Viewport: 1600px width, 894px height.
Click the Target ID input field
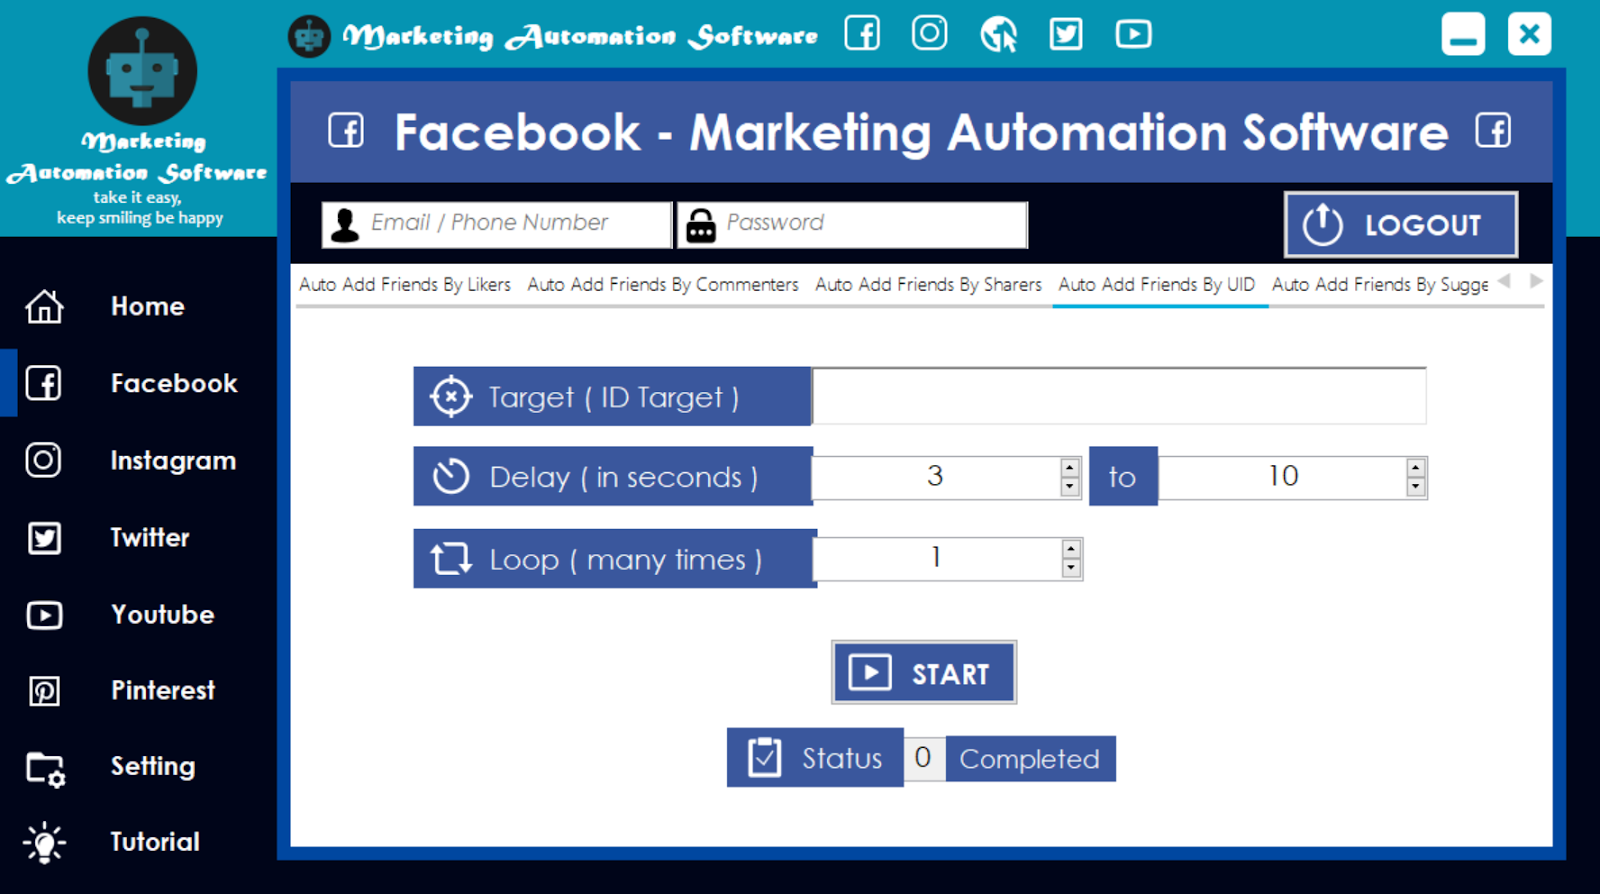click(1119, 396)
